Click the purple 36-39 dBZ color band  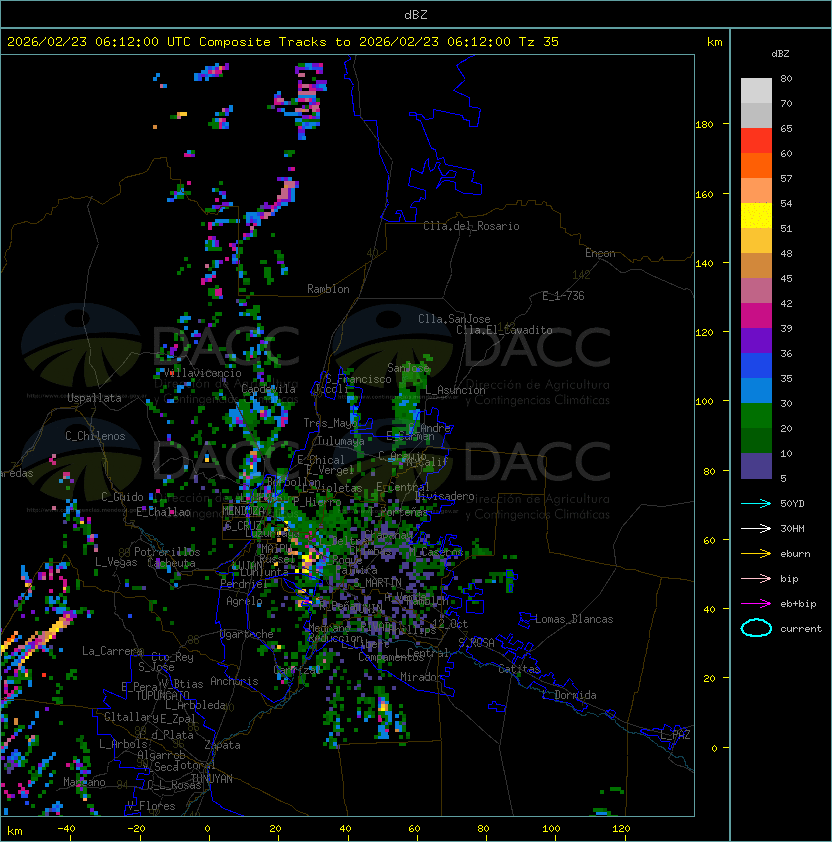(x=756, y=340)
